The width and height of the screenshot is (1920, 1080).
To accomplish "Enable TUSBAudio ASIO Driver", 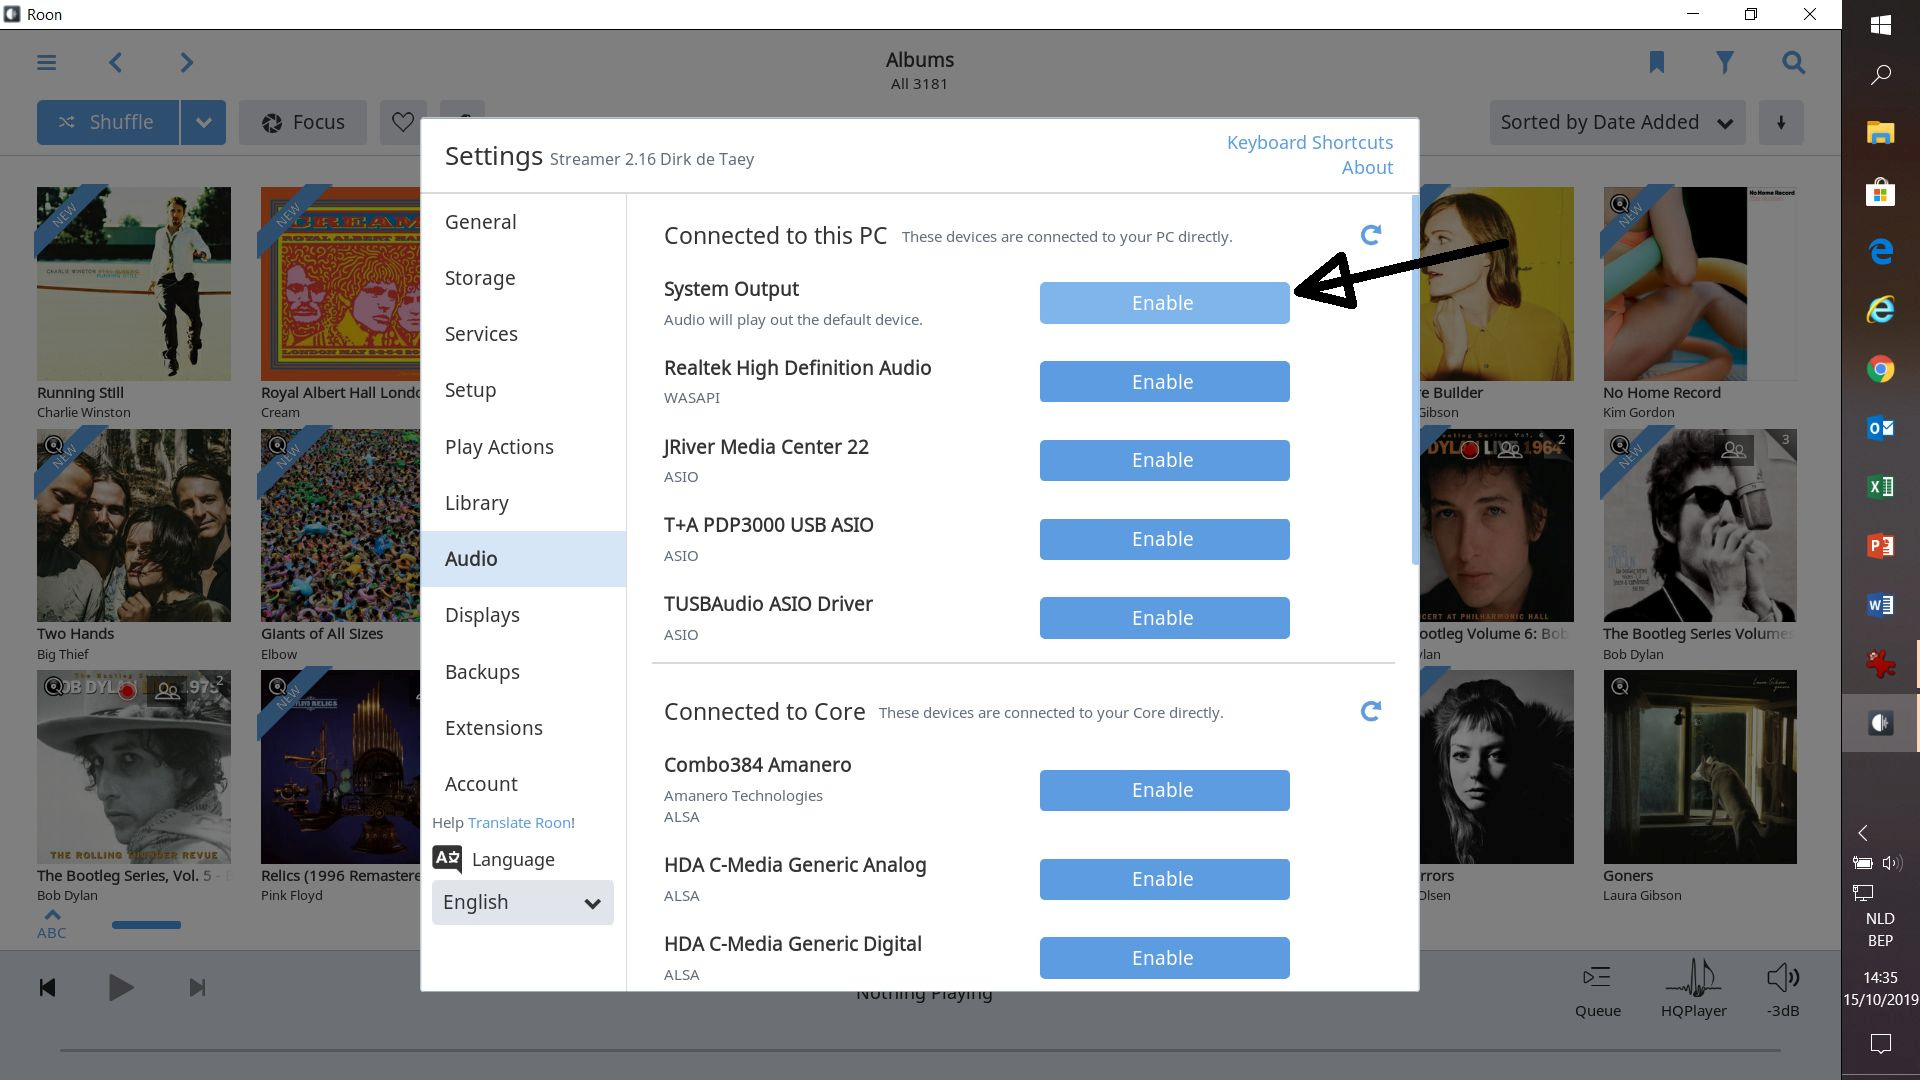I will point(1164,618).
